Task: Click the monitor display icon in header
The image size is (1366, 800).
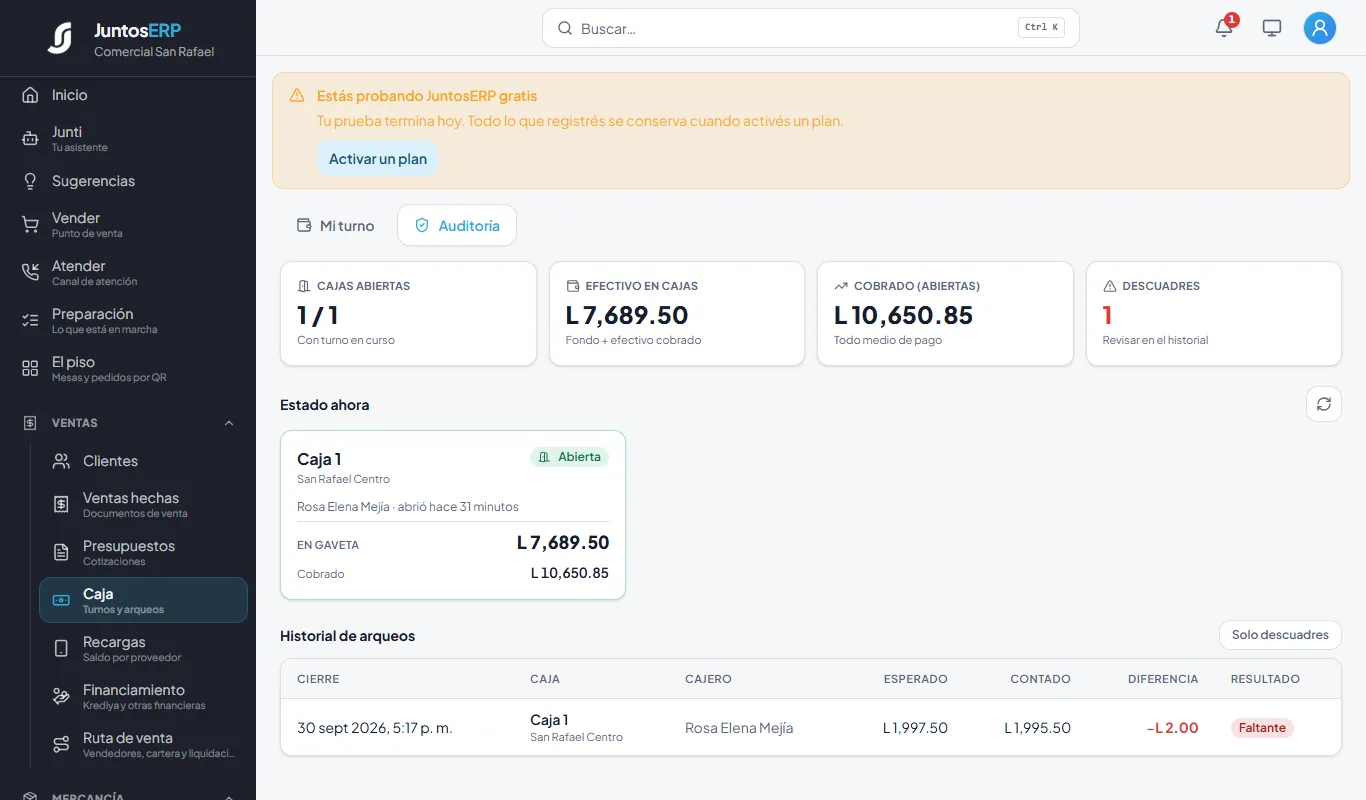Action: pos(1272,28)
